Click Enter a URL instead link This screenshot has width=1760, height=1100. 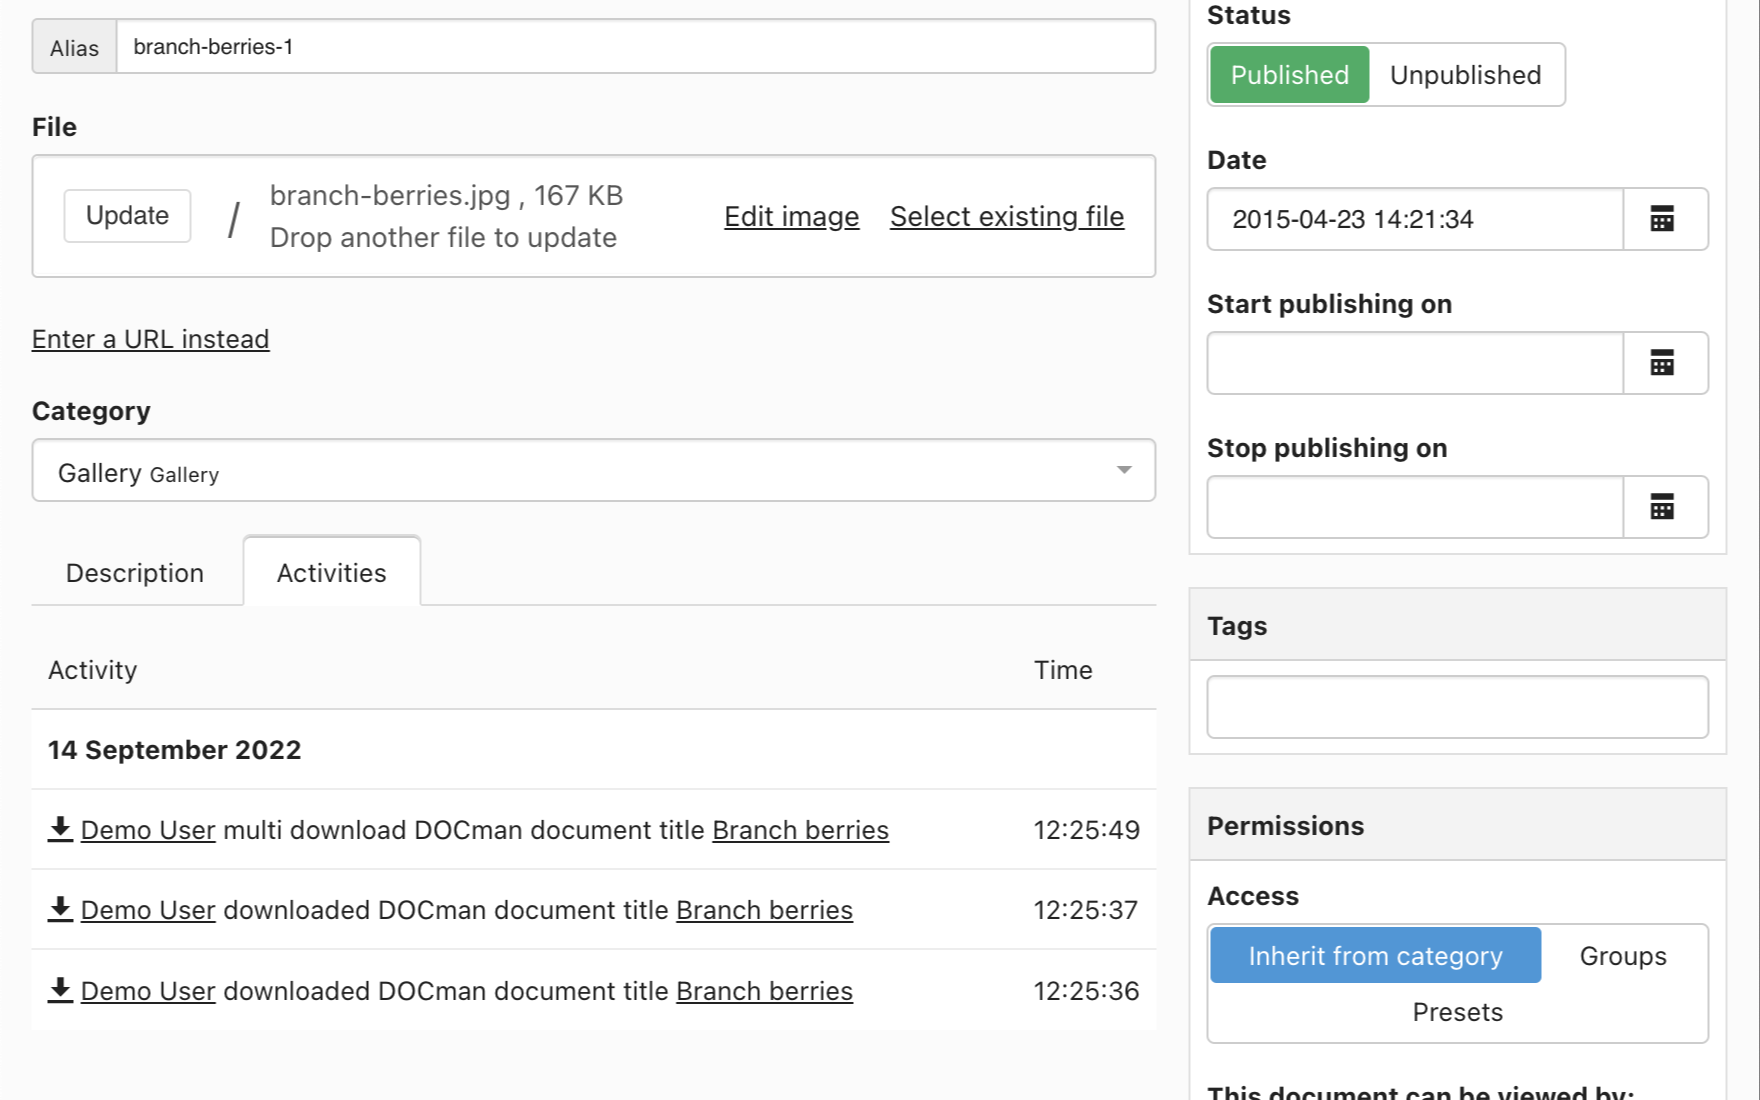(150, 339)
